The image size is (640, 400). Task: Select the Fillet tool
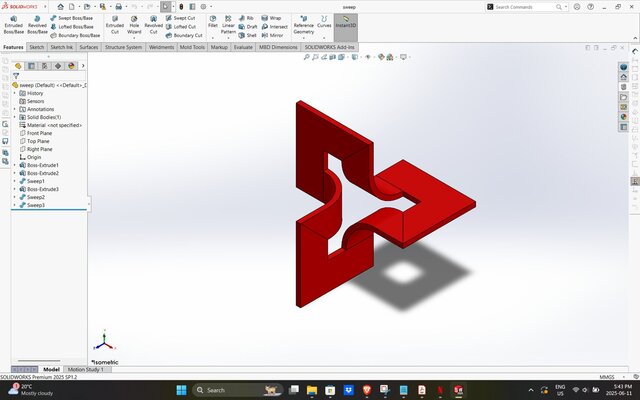(x=213, y=23)
